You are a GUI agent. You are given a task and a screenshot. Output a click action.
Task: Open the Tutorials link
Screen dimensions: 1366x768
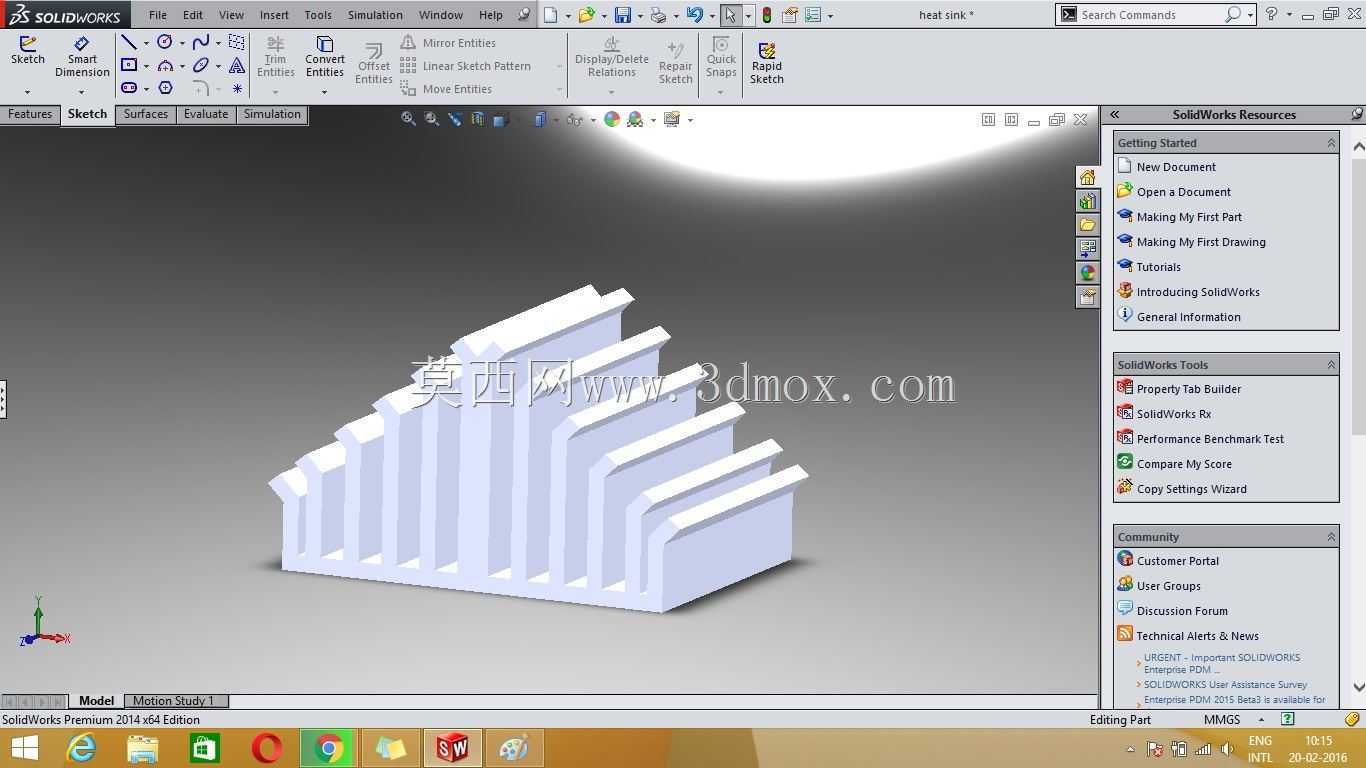pyautogui.click(x=1158, y=267)
